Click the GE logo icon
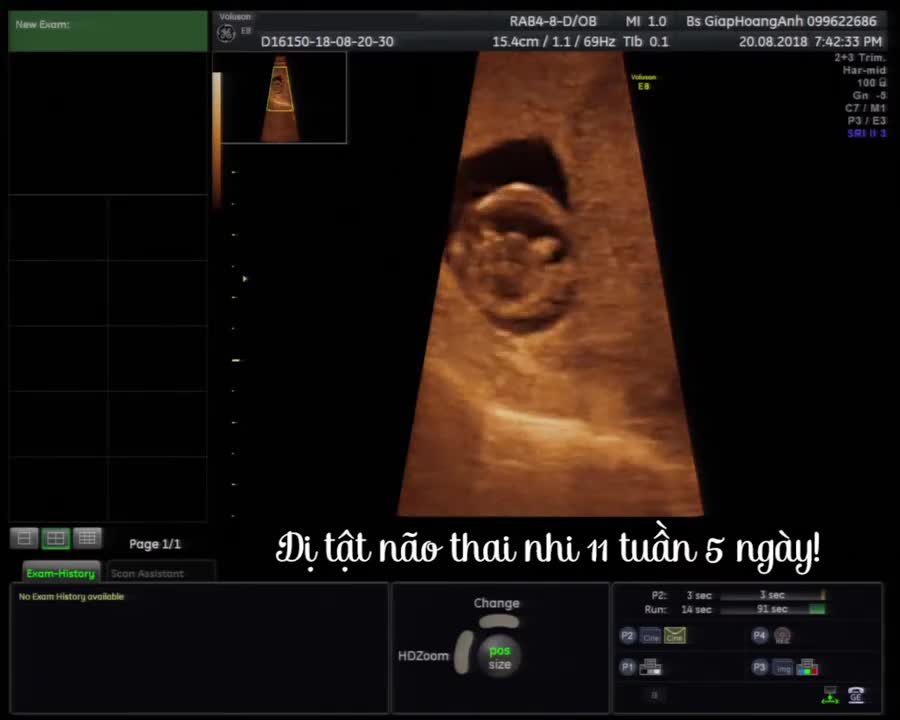The height and width of the screenshot is (720, 900). [x=226, y=33]
